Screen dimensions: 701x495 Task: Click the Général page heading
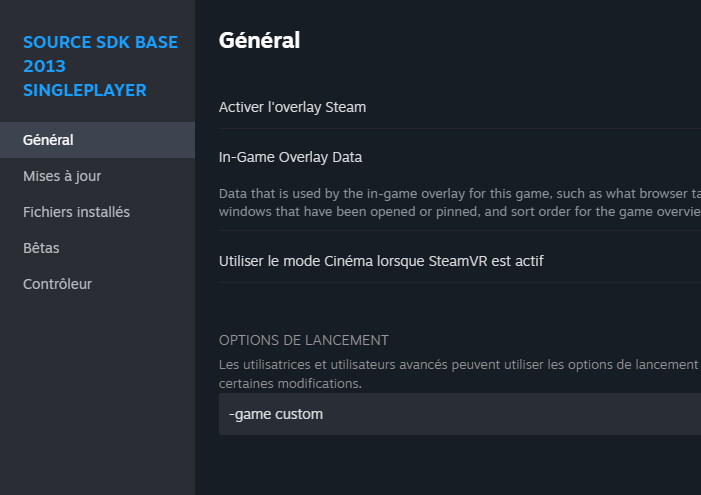[259, 40]
